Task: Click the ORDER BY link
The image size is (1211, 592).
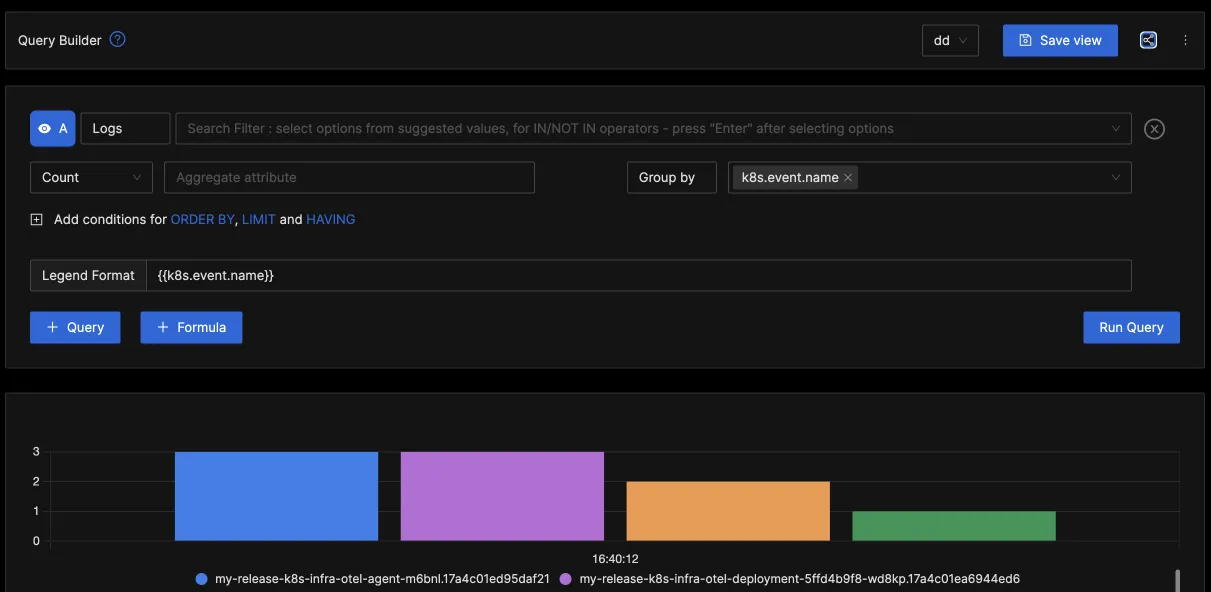Action: (x=202, y=219)
